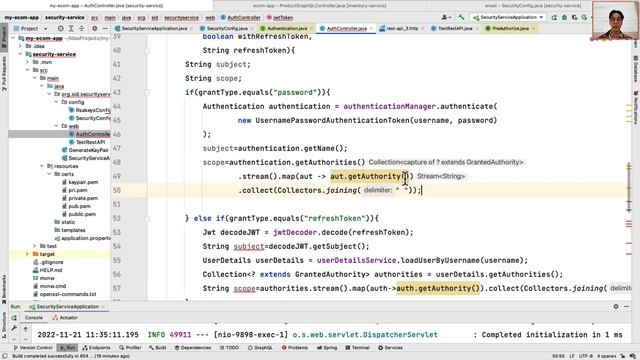
Task: Open Endpoints tool window
Action: click(97, 348)
